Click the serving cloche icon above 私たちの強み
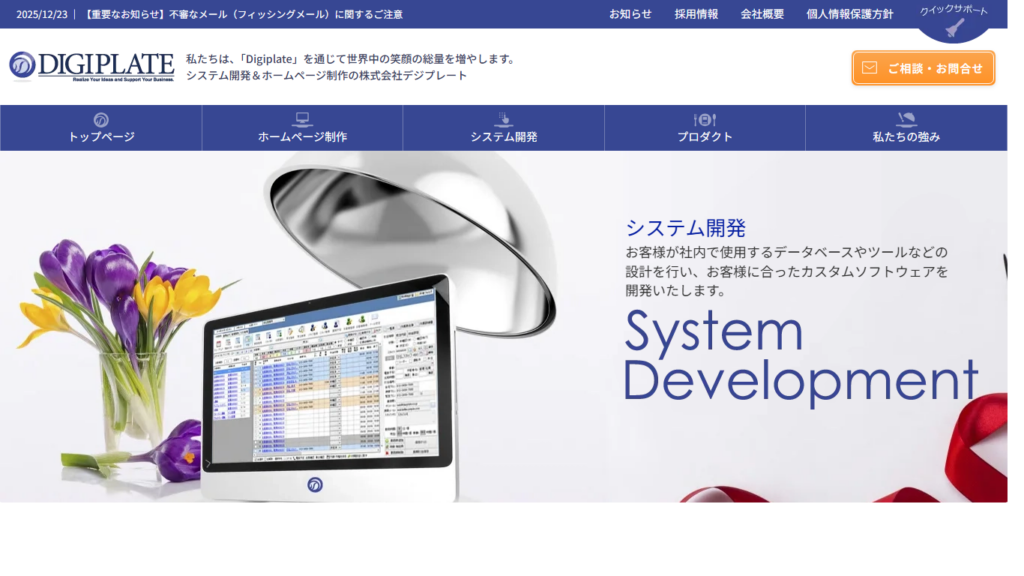Image resolution: width=1024 pixels, height=576 pixels. (906, 119)
